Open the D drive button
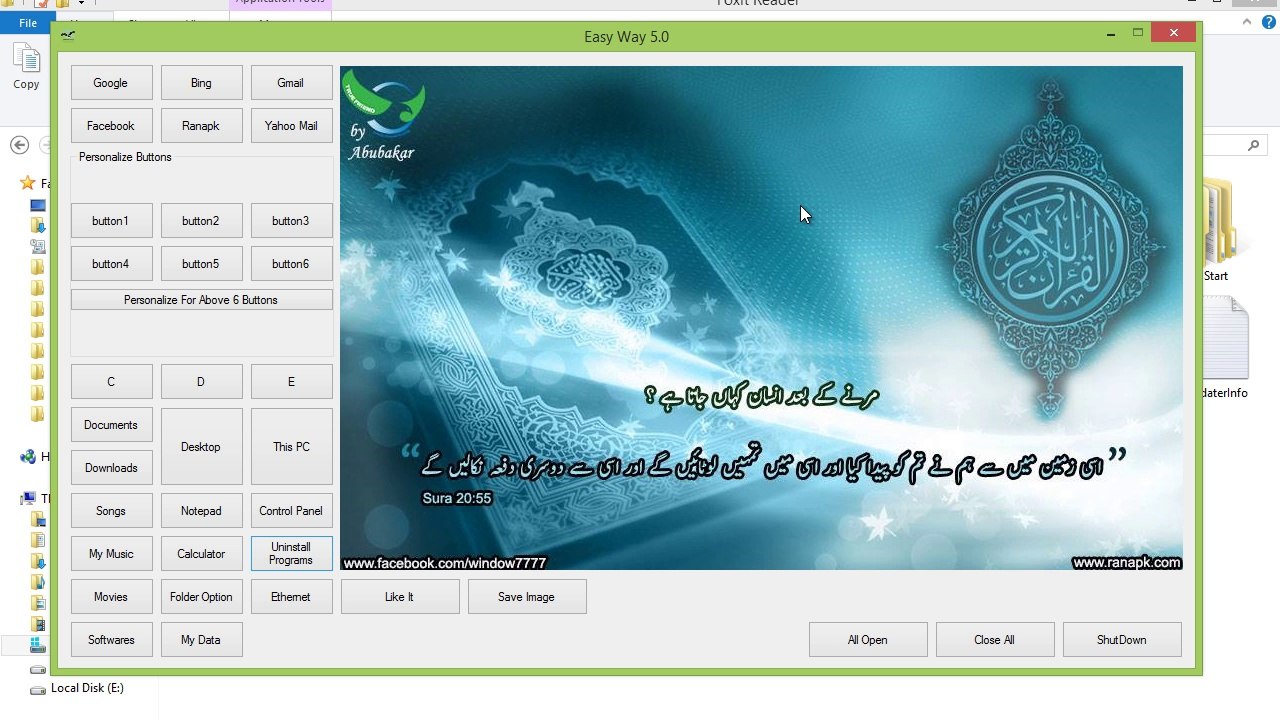This screenshot has width=1280, height=720. 201,382
